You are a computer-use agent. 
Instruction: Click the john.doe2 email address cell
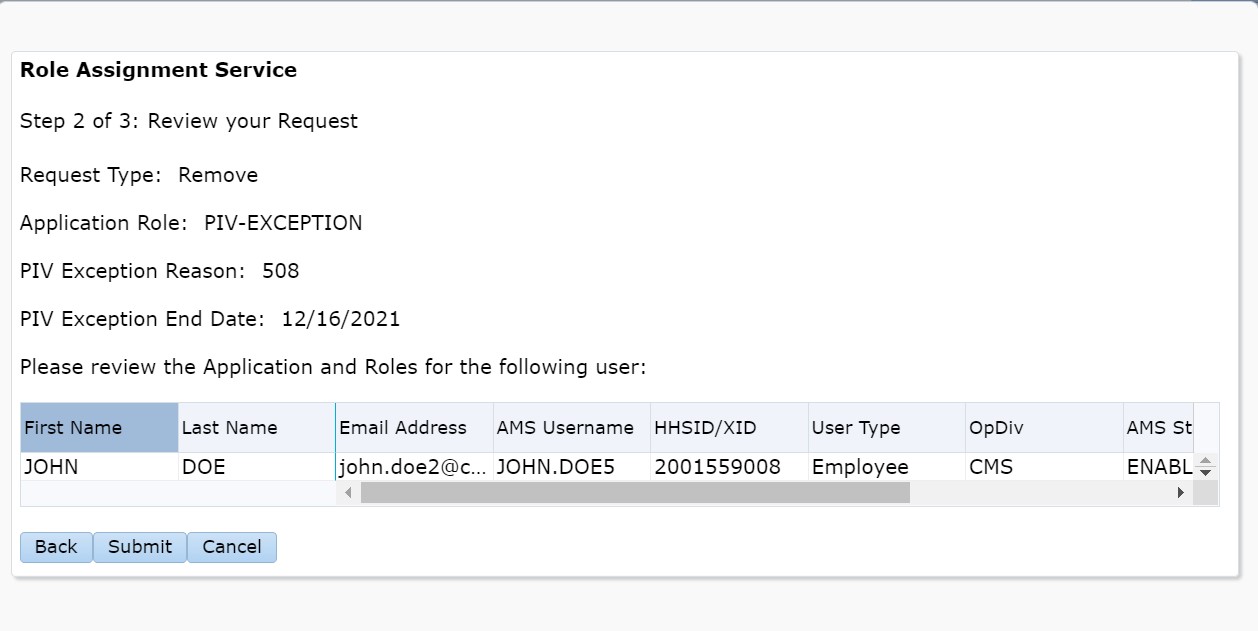click(414, 467)
